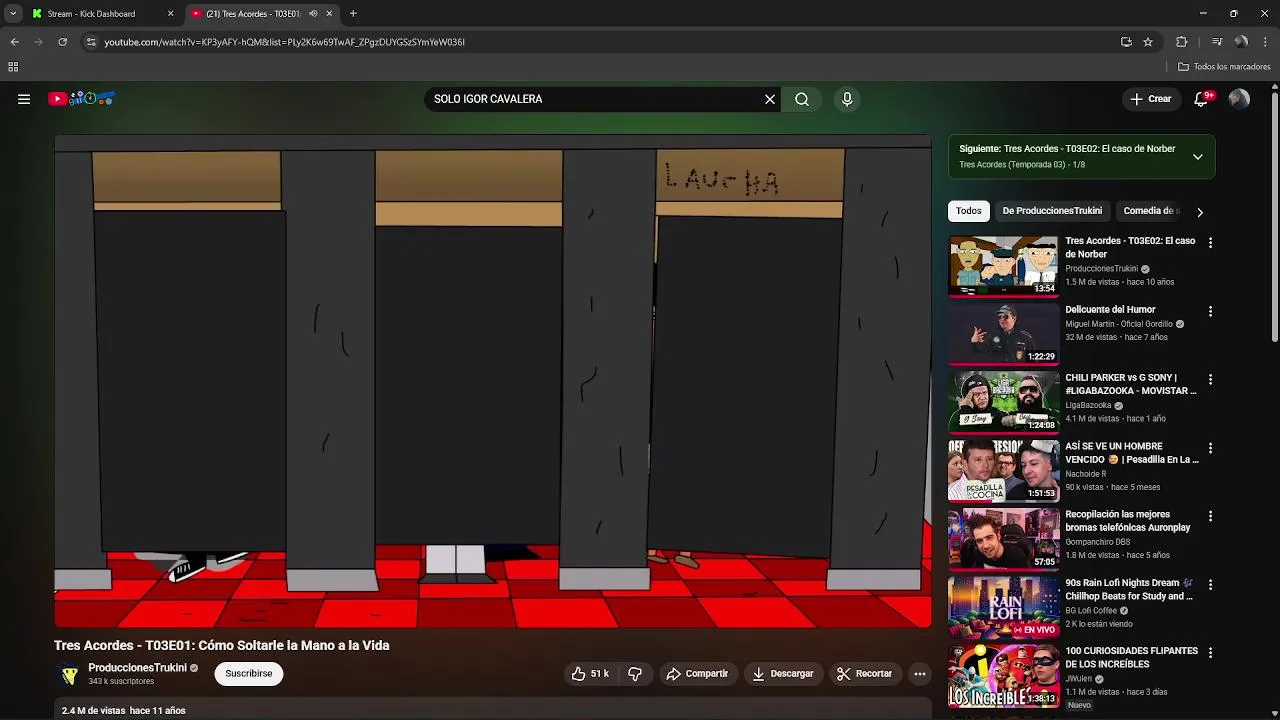Open the three-dot more actions menu under video
Screen dimensions: 1280x720
click(920, 674)
